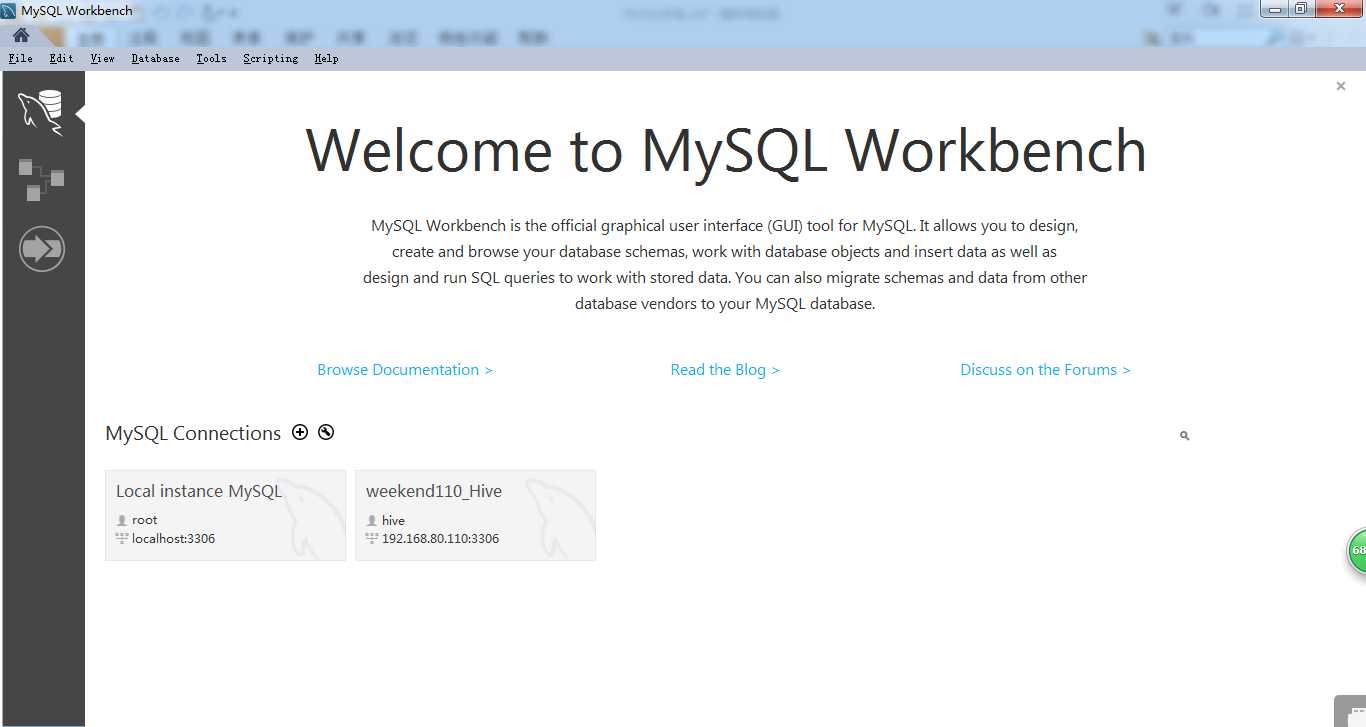Click the green 68 badge at right edge
Screen dimensions: 1366x727
tap(1357, 551)
